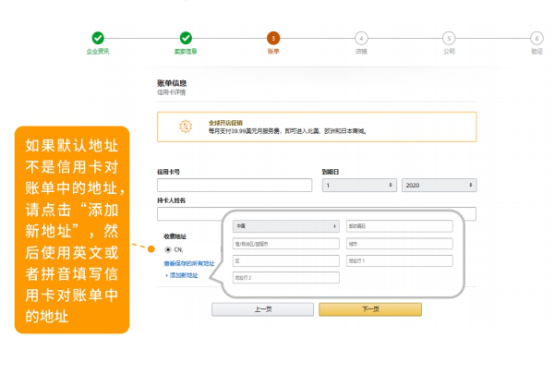Click the percent badge promotion icon

[185, 126]
